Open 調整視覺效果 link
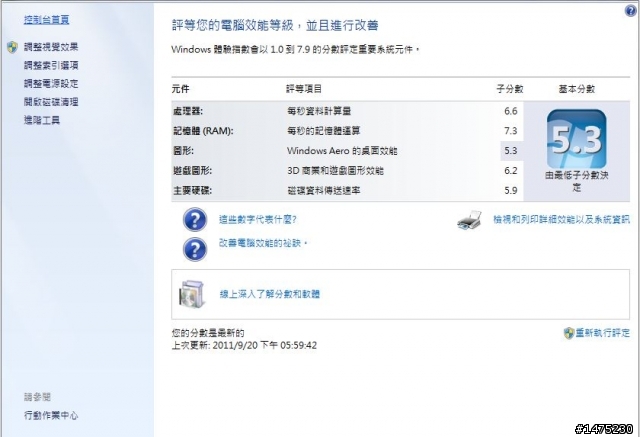 (51, 47)
